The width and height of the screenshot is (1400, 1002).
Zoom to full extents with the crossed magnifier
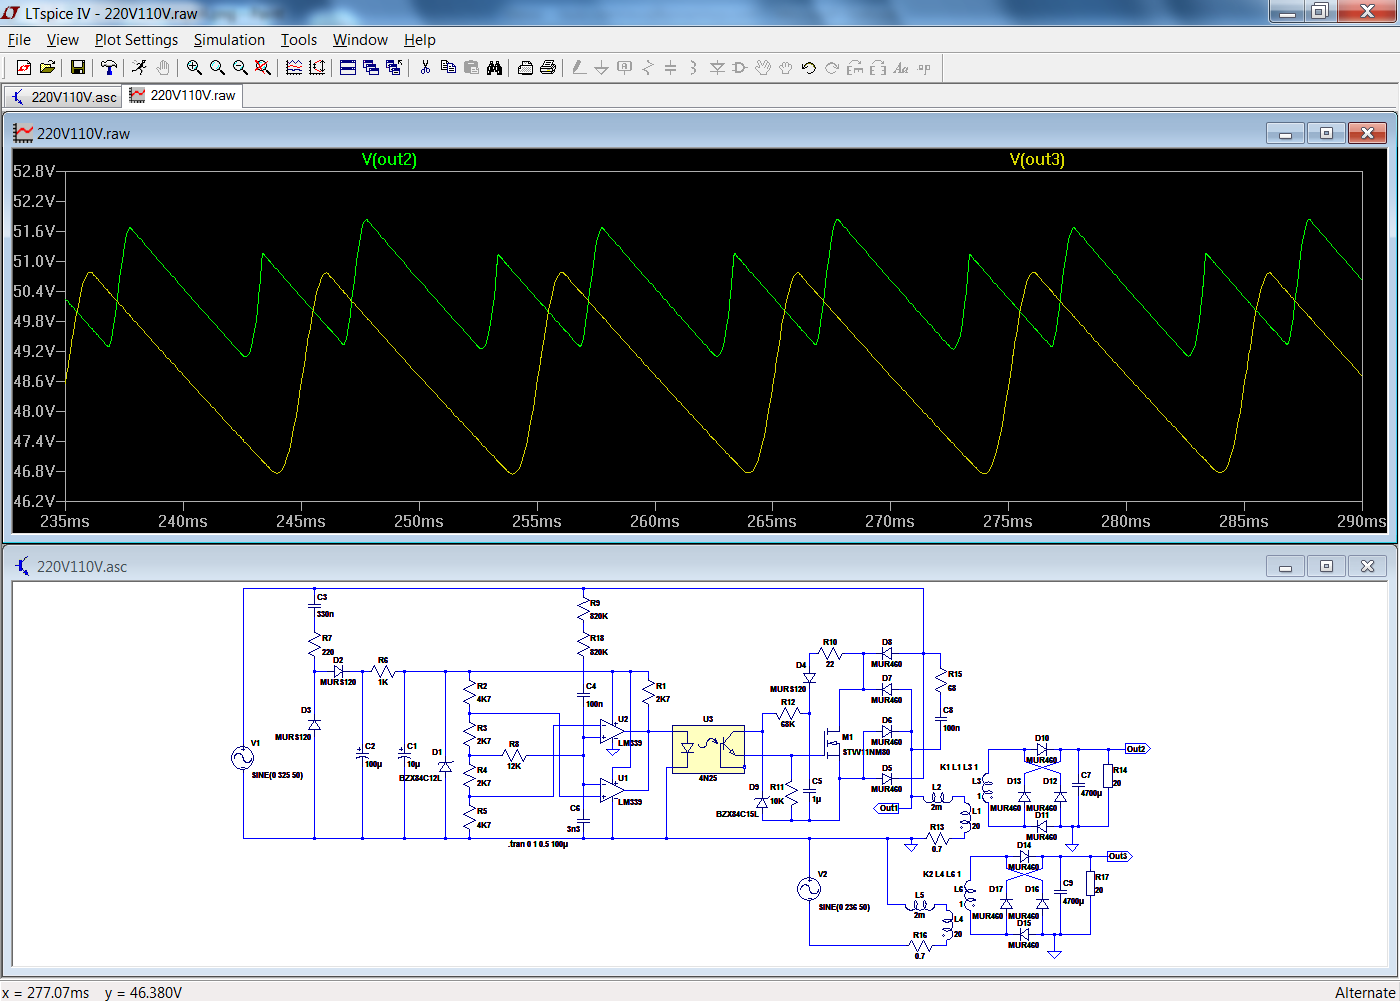click(x=263, y=68)
